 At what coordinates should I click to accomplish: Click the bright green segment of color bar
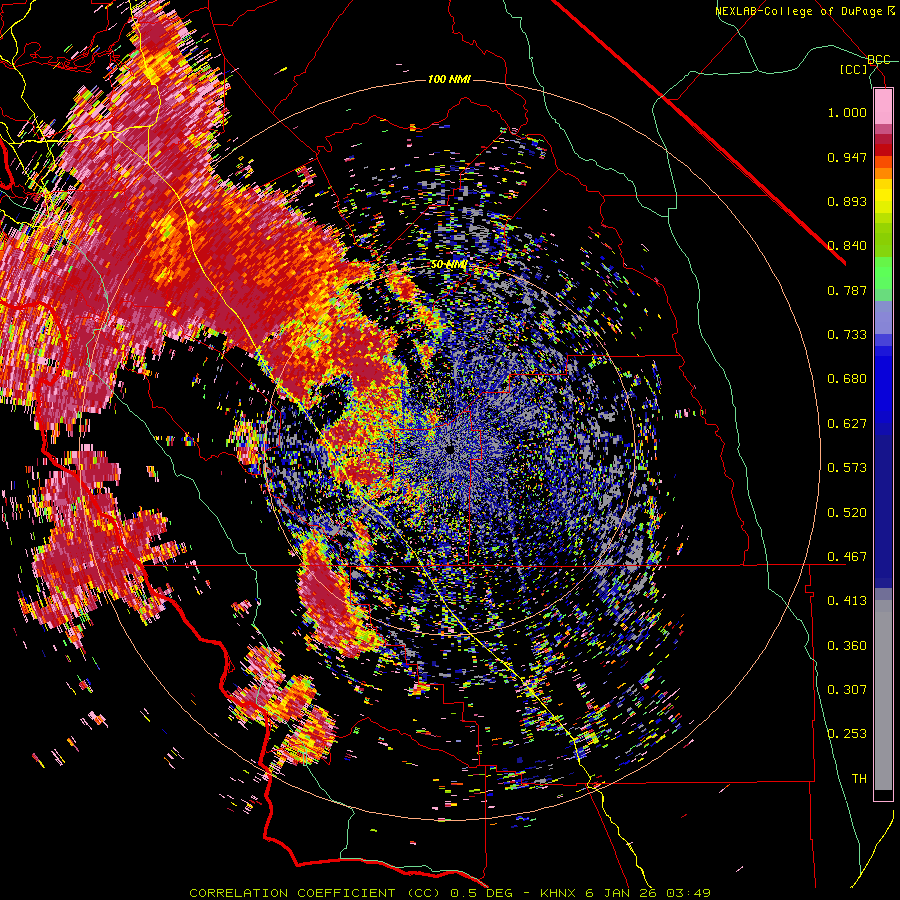pos(883,273)
